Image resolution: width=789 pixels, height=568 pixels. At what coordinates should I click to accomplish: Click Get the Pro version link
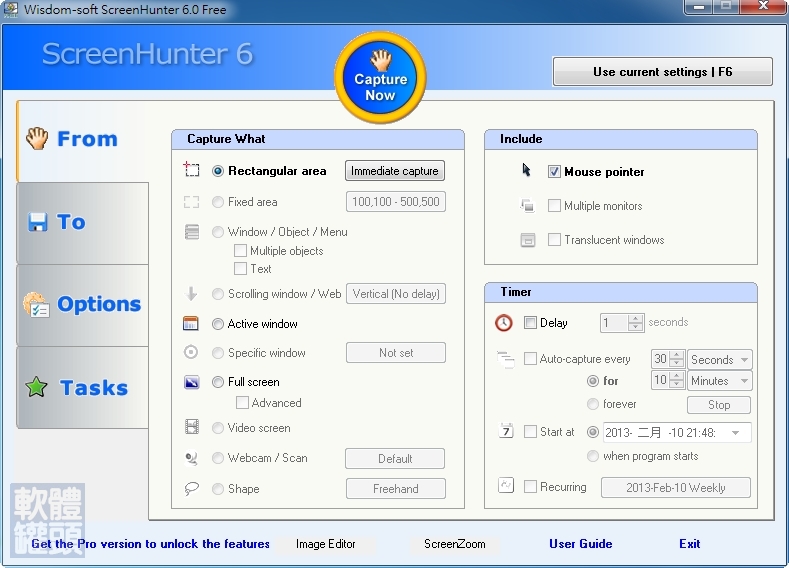[150, 544]
